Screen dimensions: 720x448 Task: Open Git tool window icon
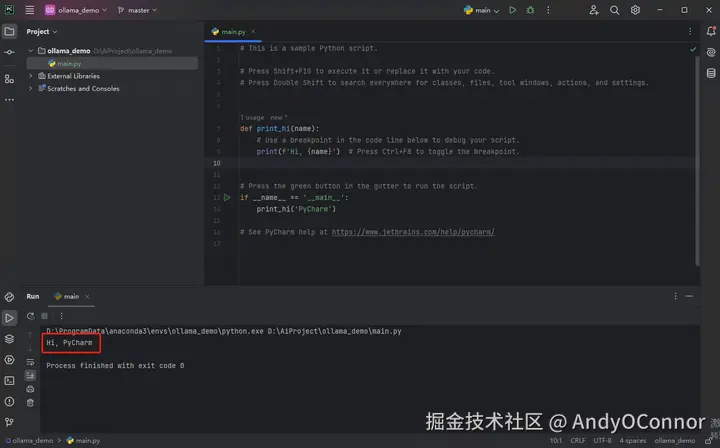coord(9,422)
